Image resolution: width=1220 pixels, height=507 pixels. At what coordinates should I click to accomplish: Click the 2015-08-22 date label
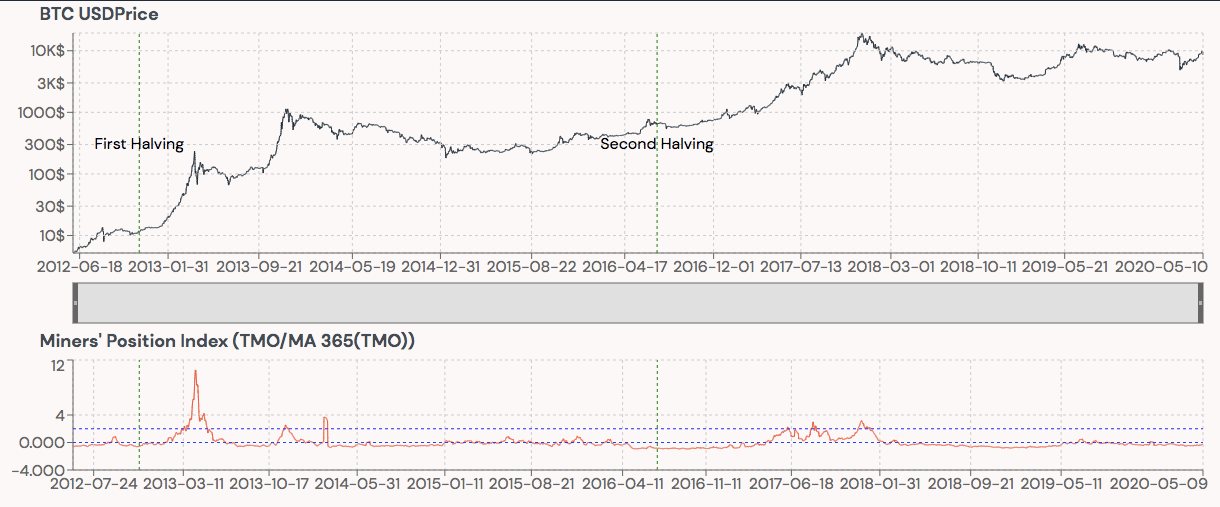pos(533,266)
